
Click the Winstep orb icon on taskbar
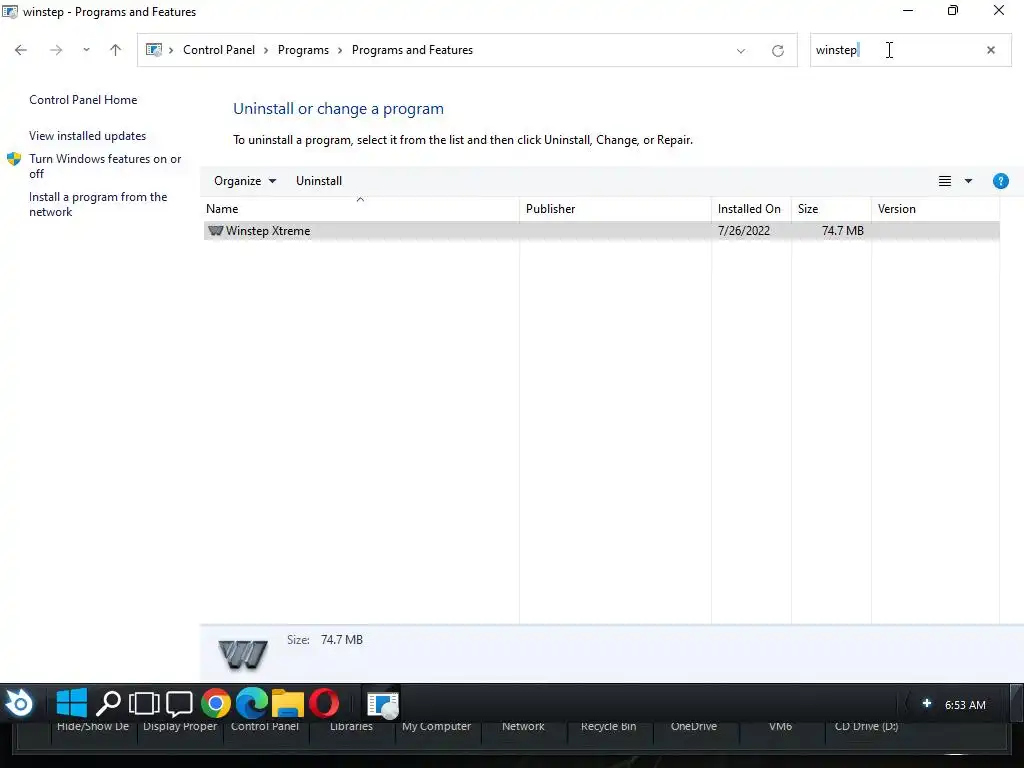[x=19, y=704]
